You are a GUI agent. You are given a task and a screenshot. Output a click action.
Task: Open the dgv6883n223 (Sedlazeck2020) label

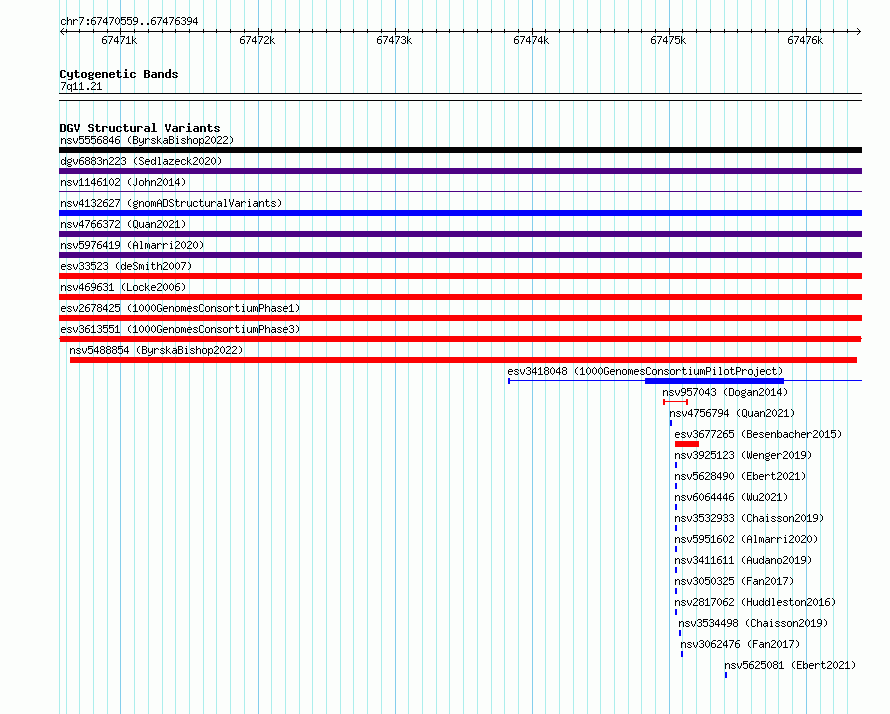(141, 161)
